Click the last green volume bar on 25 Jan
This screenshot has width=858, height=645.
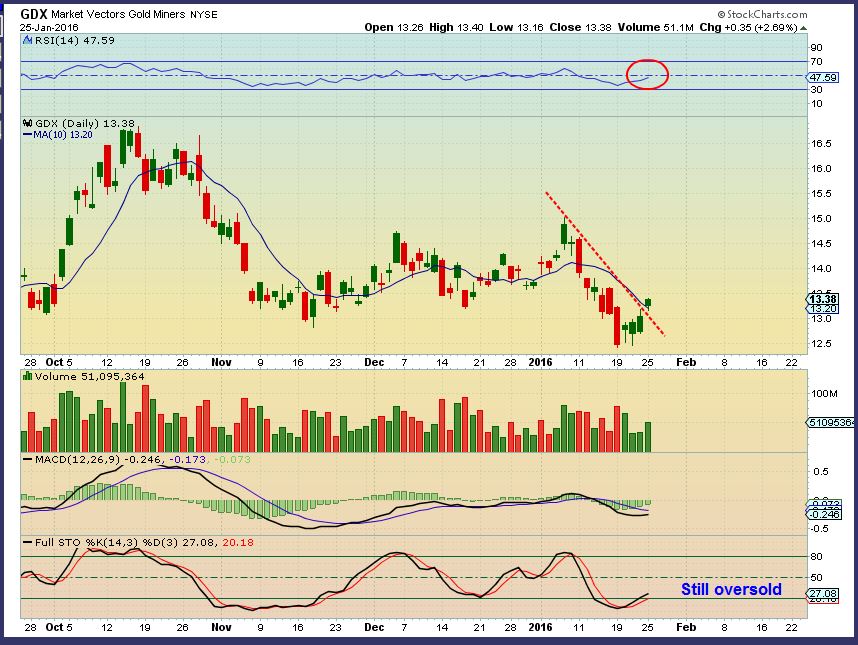[x=648, y=437]
